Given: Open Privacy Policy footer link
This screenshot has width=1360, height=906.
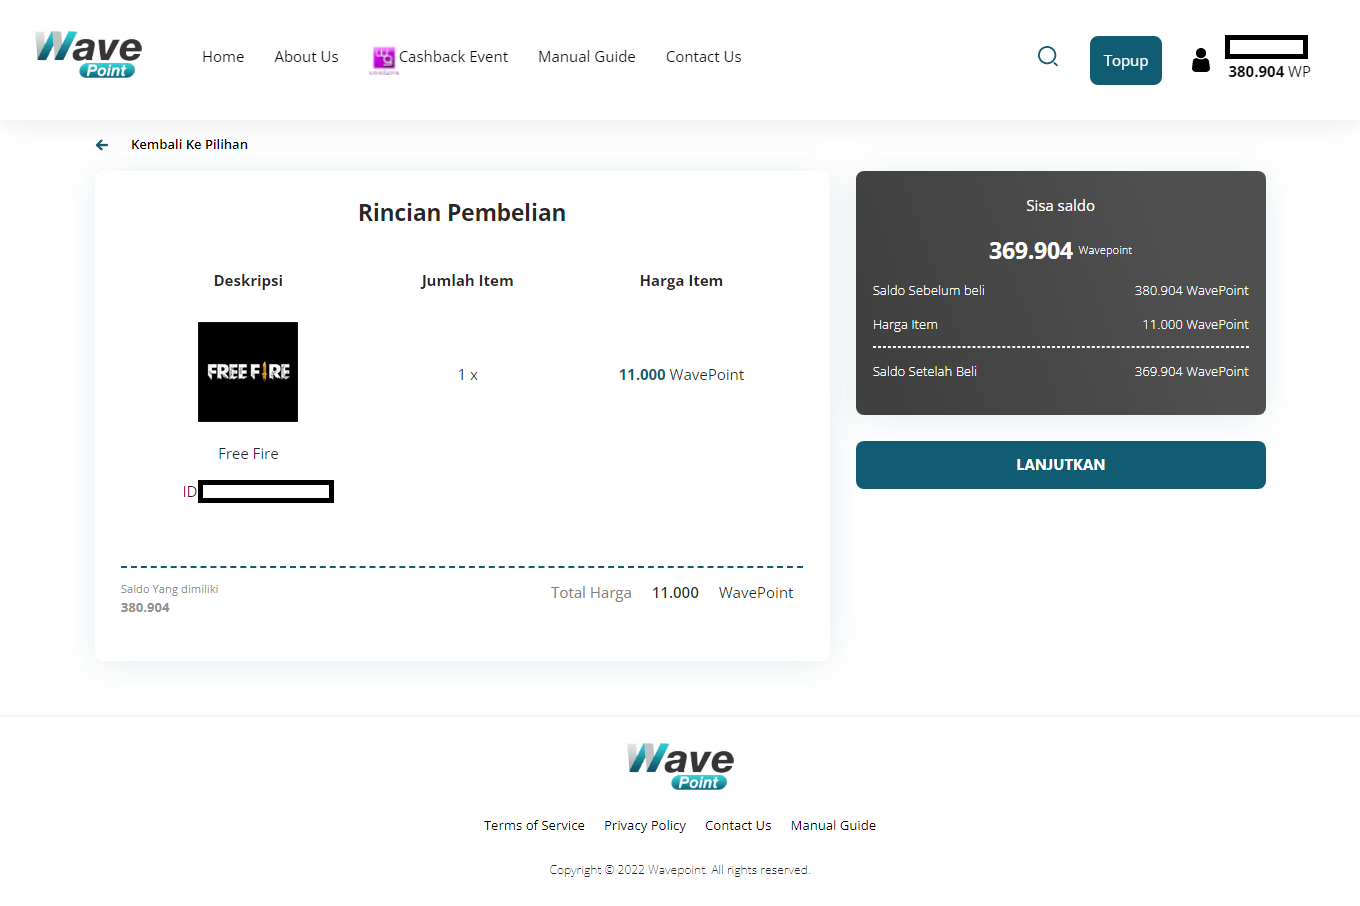Looking at the screenshot, I should (645, 826).
